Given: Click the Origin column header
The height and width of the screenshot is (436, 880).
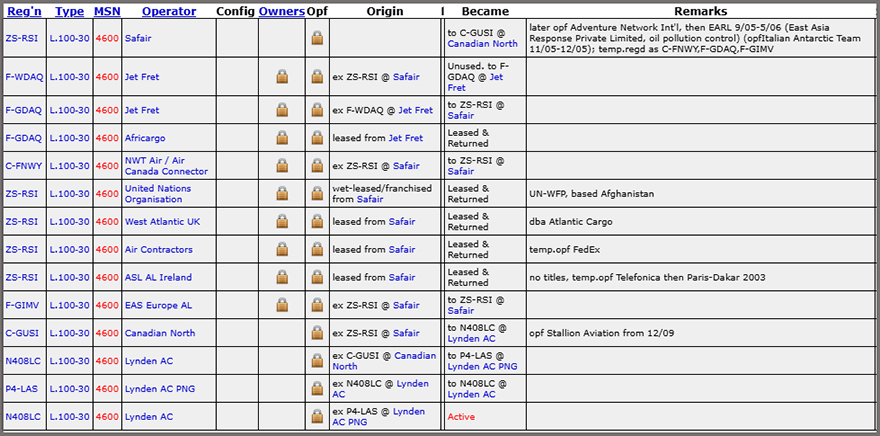Looking at the screenshot, I should click(x=385, y=11).
